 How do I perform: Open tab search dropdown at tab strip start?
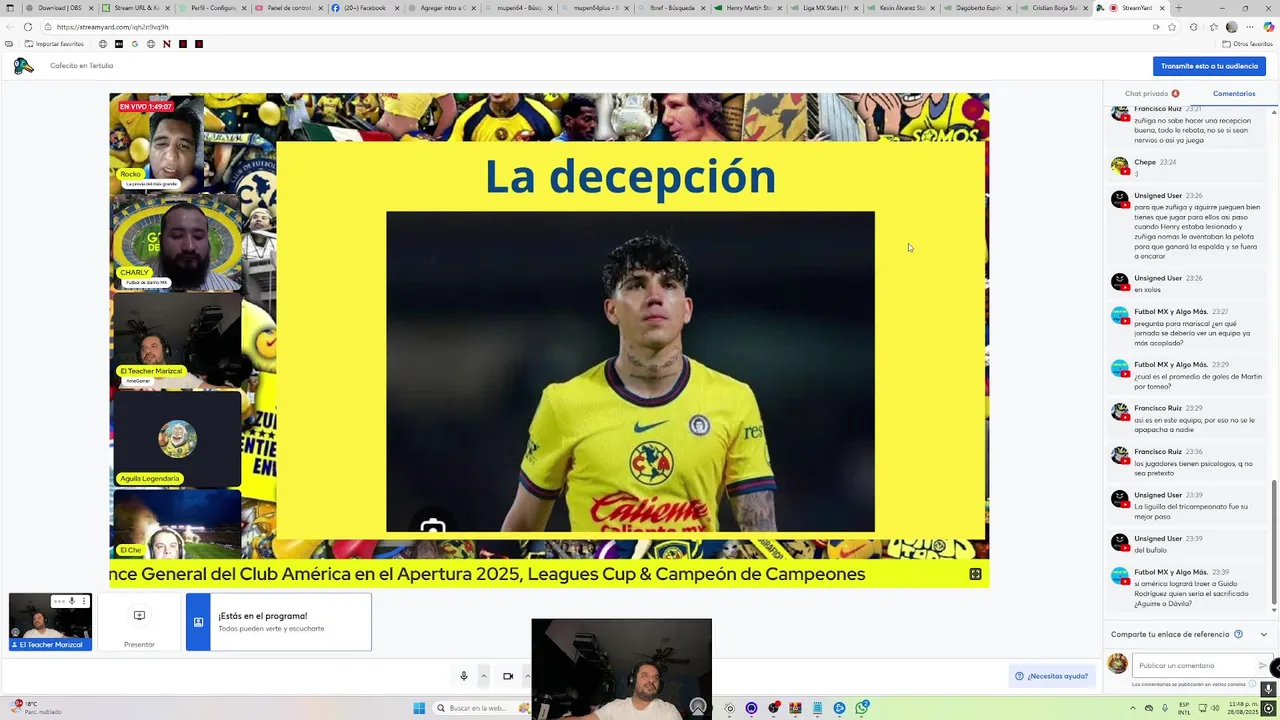10,8
